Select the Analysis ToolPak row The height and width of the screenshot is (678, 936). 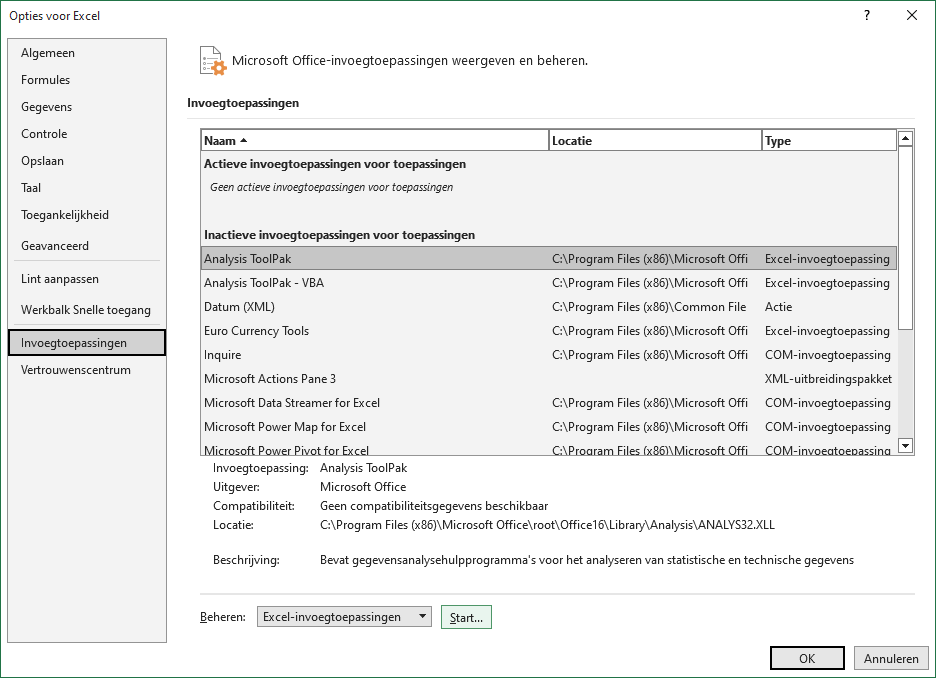point(549,258)
